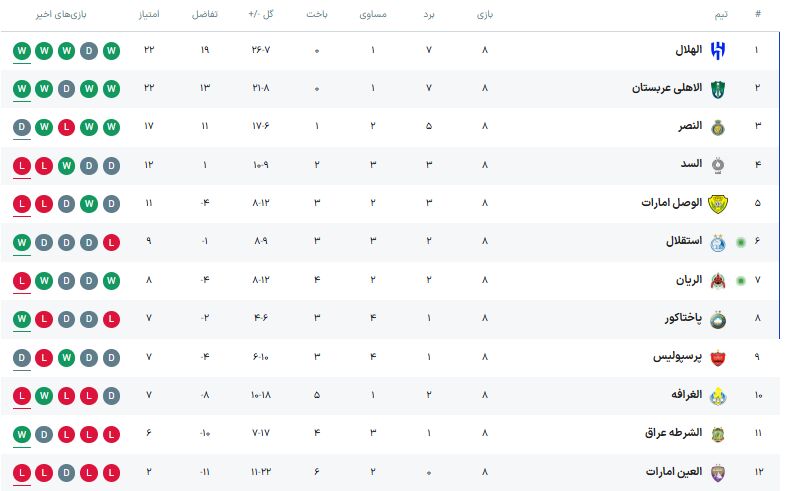Open the Esteghlal (استقلال) blue team logo
The image size is (786, 491).
click(x=717, y=242)
